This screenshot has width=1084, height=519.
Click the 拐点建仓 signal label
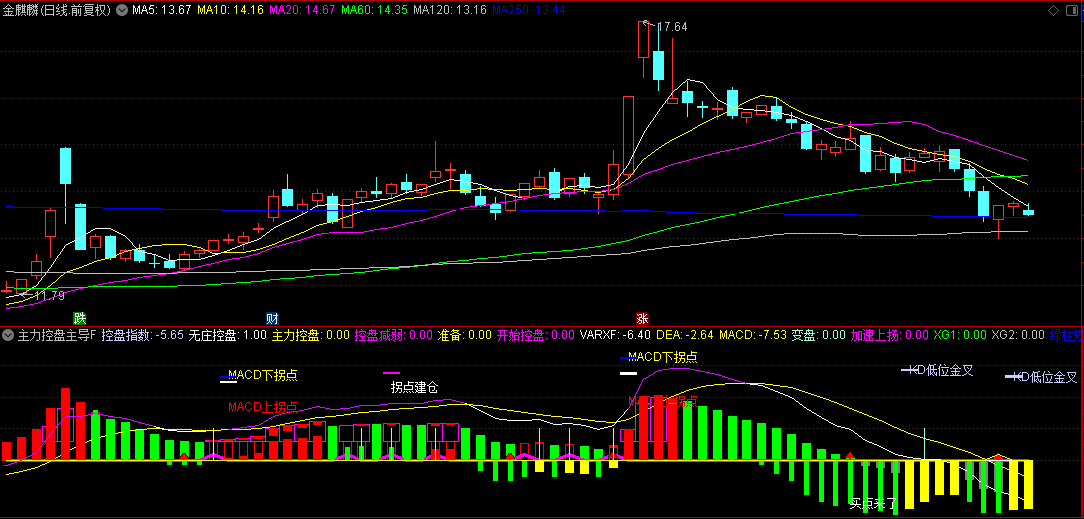tap(414, 387)
